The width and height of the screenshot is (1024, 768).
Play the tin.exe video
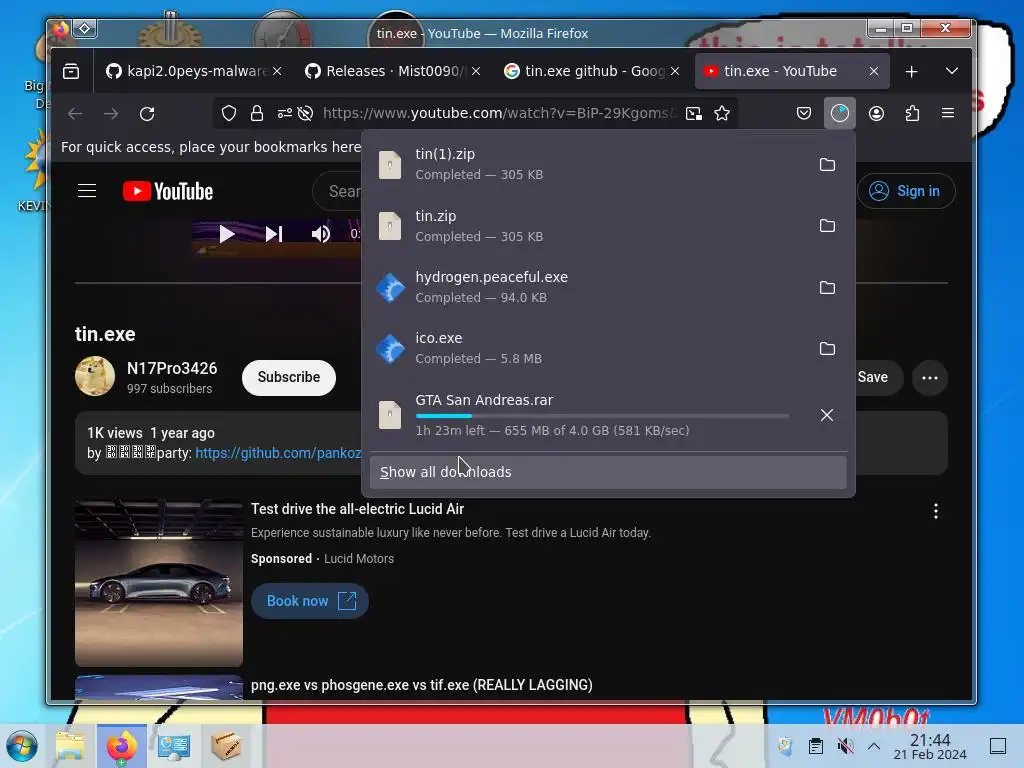pyautogui.click(x=227, y=234)
